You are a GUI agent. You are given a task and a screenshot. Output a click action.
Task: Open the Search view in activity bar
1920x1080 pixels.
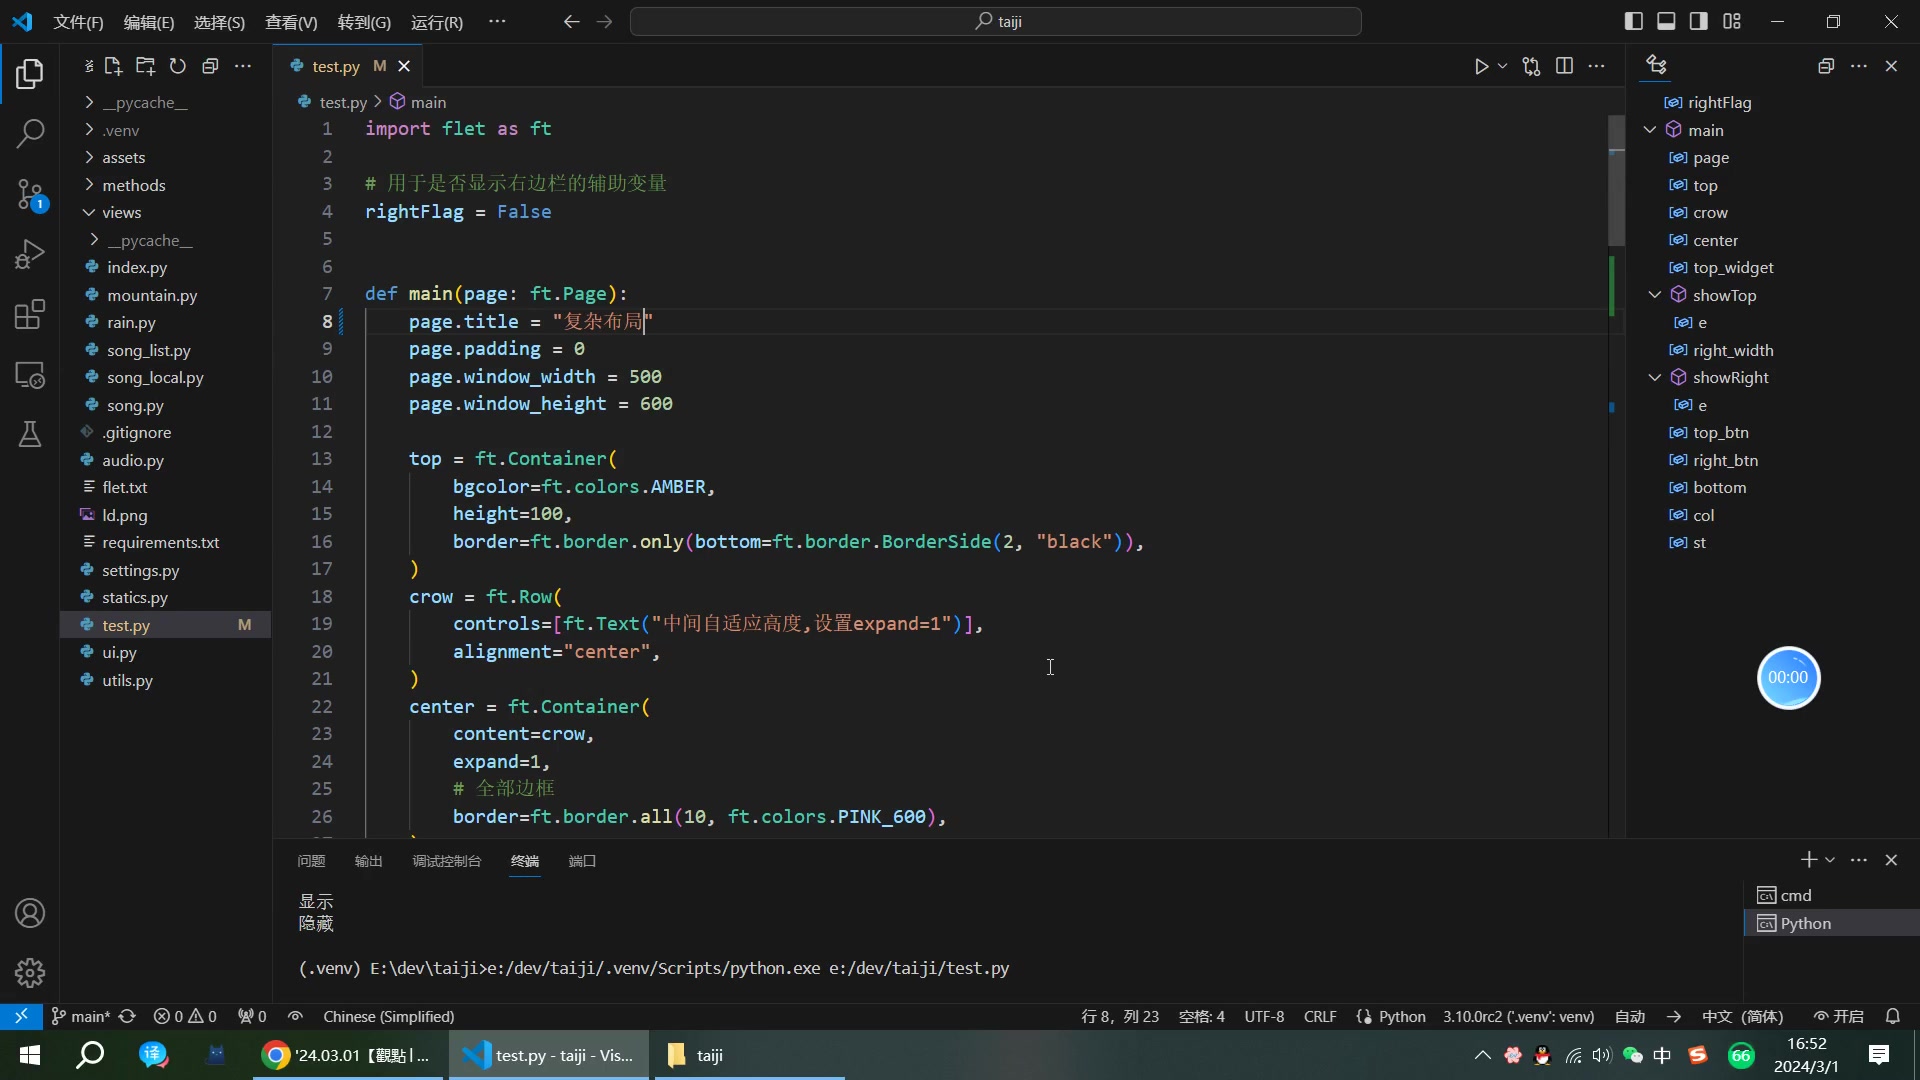coord(30,133)
